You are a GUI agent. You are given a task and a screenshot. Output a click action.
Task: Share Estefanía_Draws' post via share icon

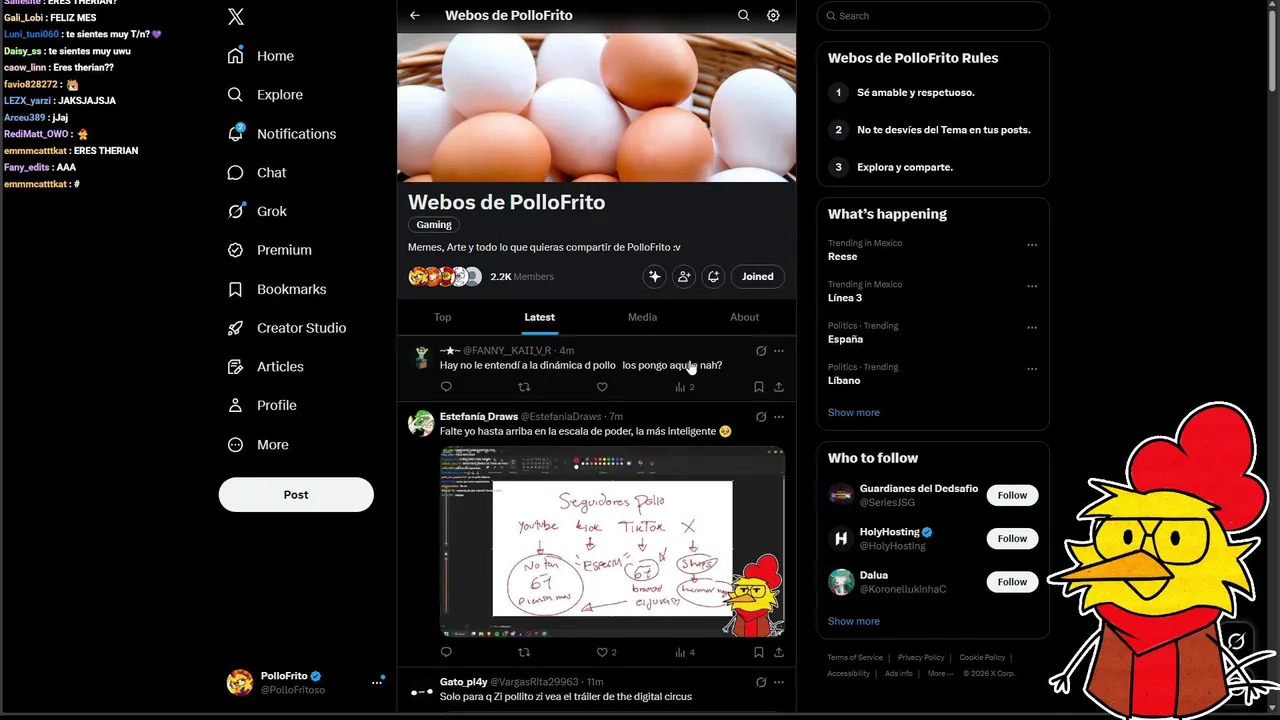point(778,652)
